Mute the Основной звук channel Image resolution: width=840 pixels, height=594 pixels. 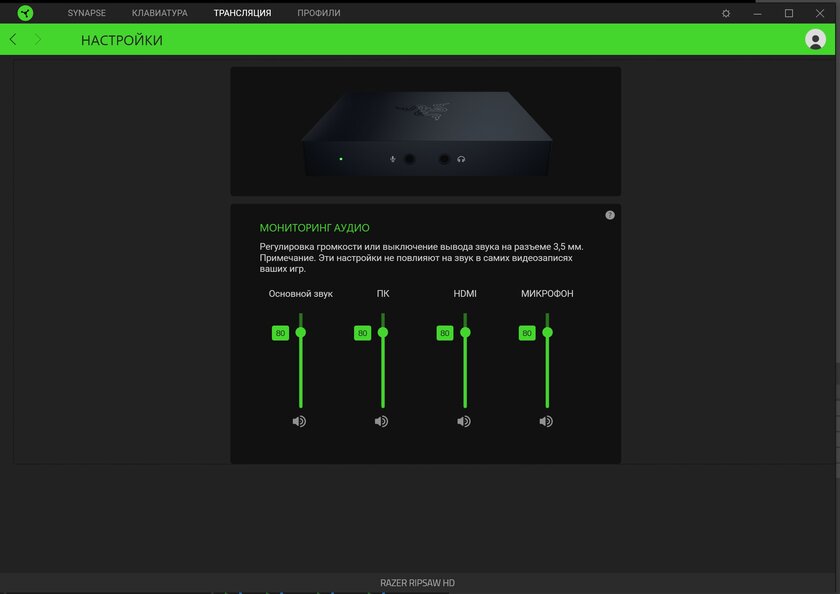(x=299, y=422)
